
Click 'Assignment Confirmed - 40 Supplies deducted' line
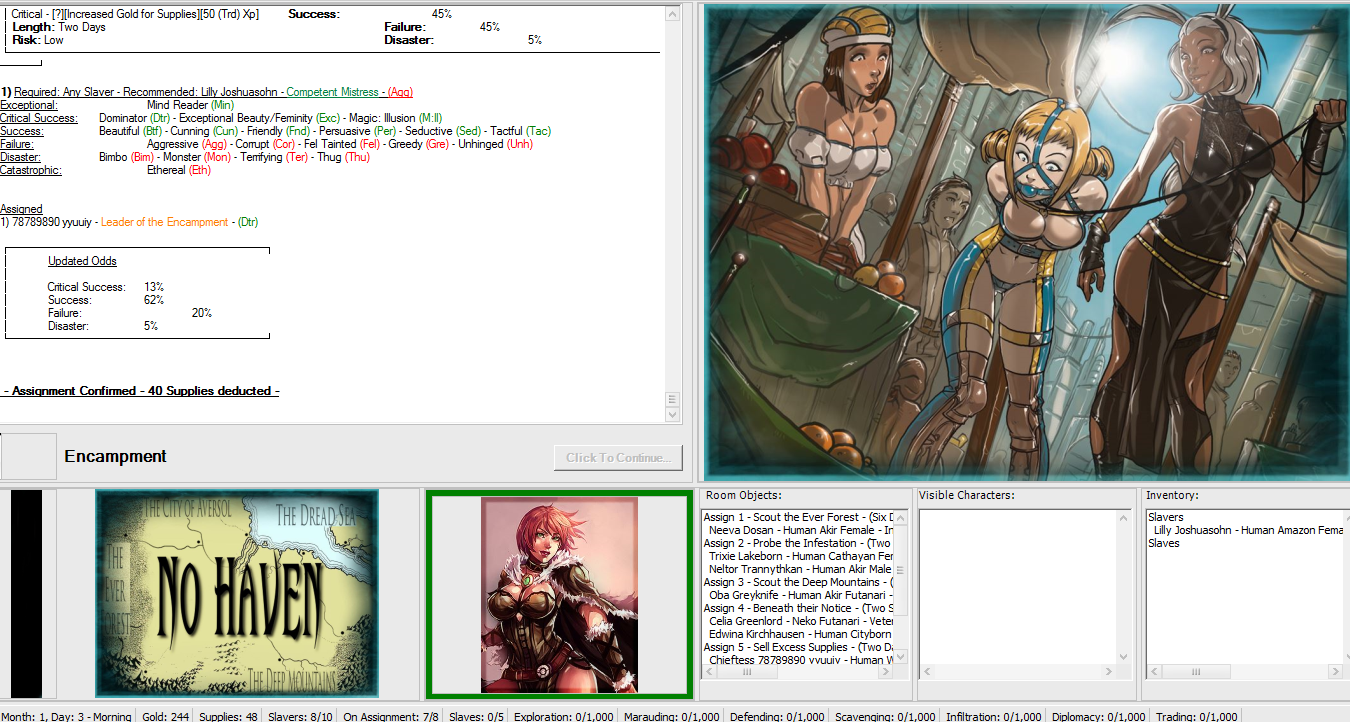click(141, 391)
